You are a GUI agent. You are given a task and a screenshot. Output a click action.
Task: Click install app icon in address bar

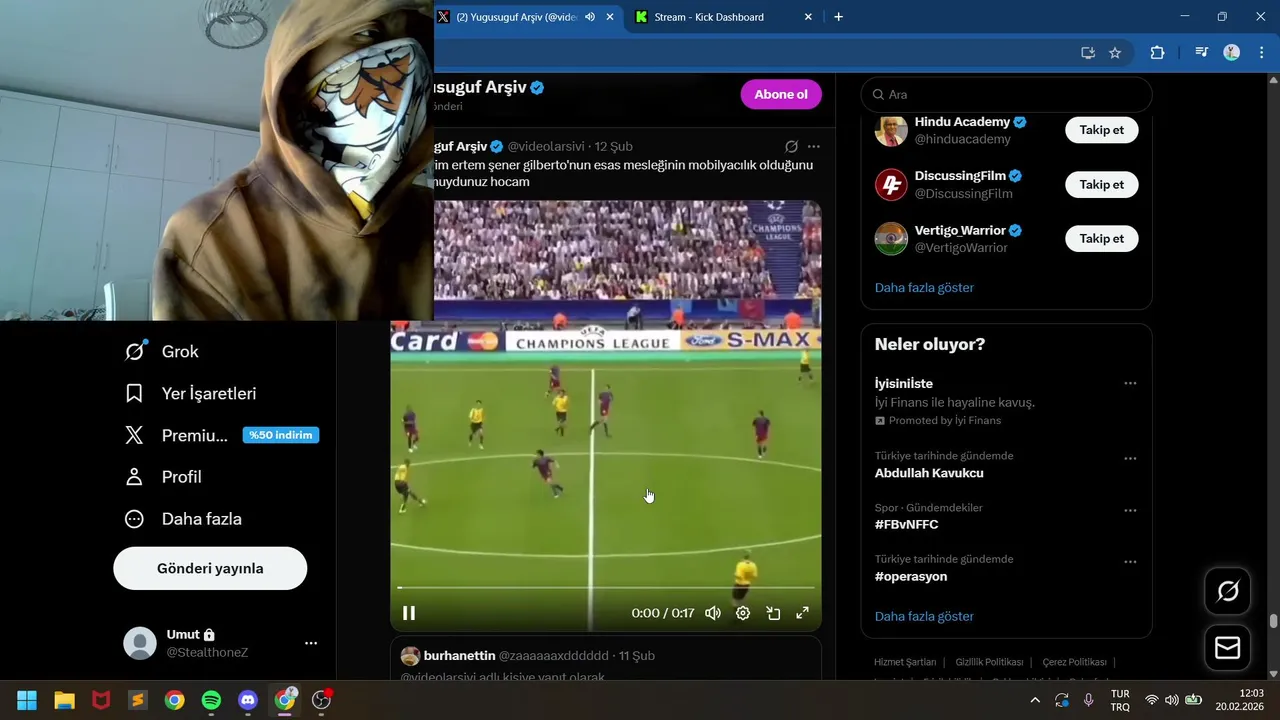click(x=1088, y=53)
